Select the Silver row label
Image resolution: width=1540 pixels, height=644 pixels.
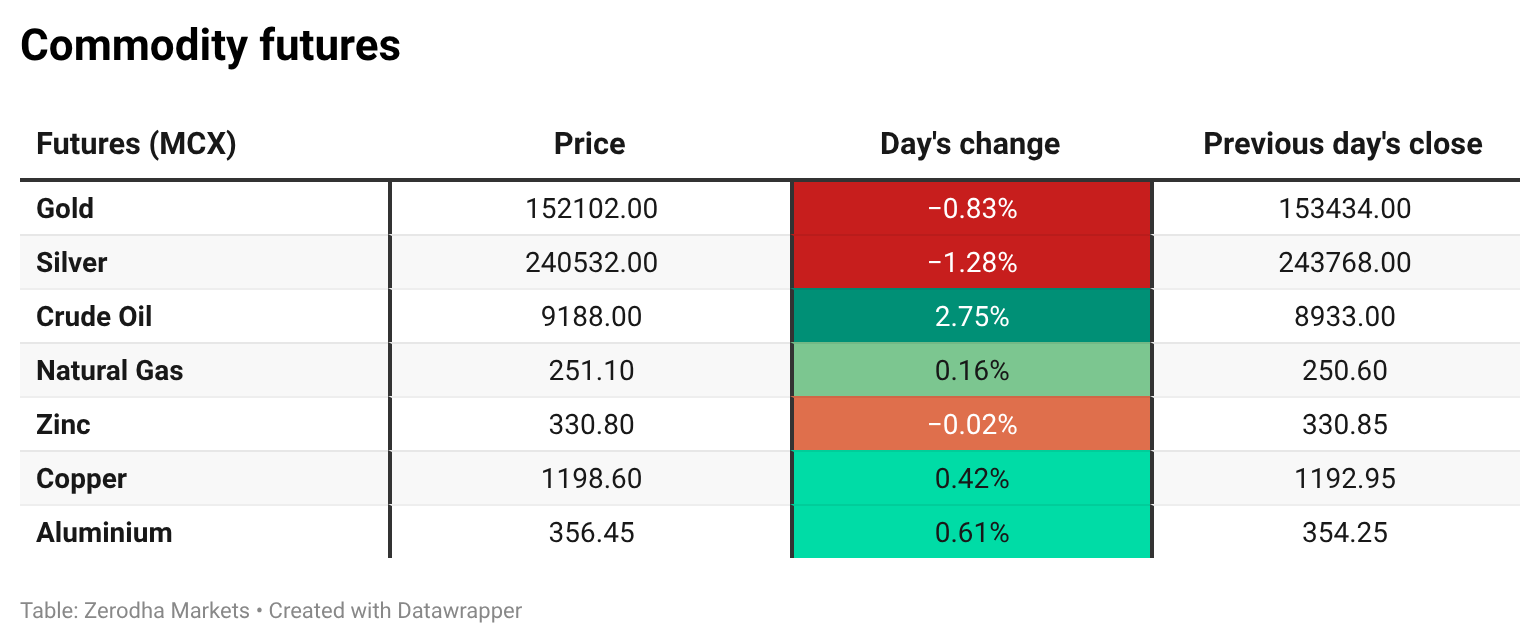point(72,263)
